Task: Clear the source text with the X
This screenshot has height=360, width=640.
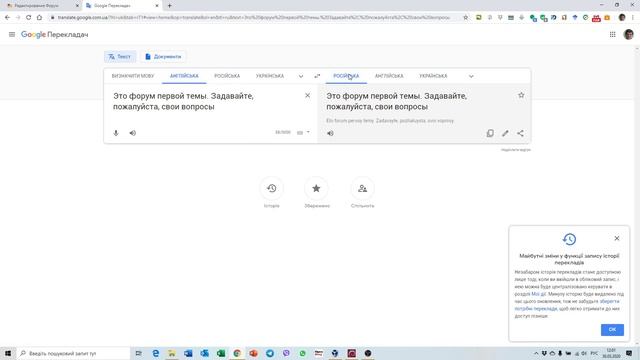Action: click(x=307, y=96)
